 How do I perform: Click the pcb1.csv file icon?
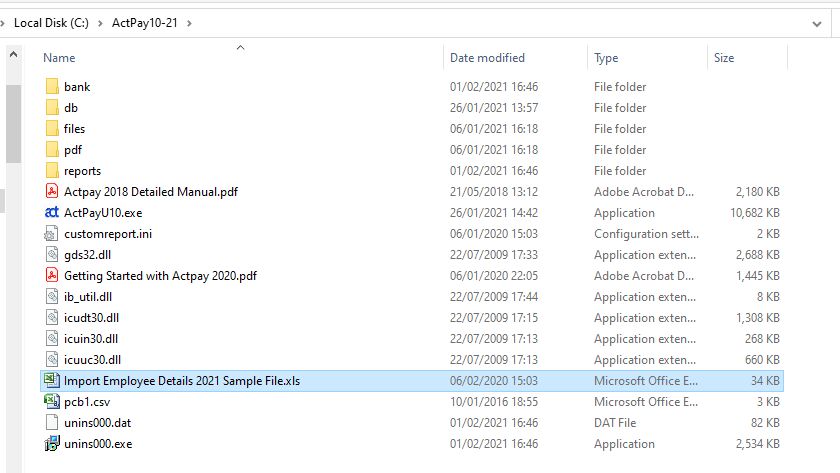(52, 402)
